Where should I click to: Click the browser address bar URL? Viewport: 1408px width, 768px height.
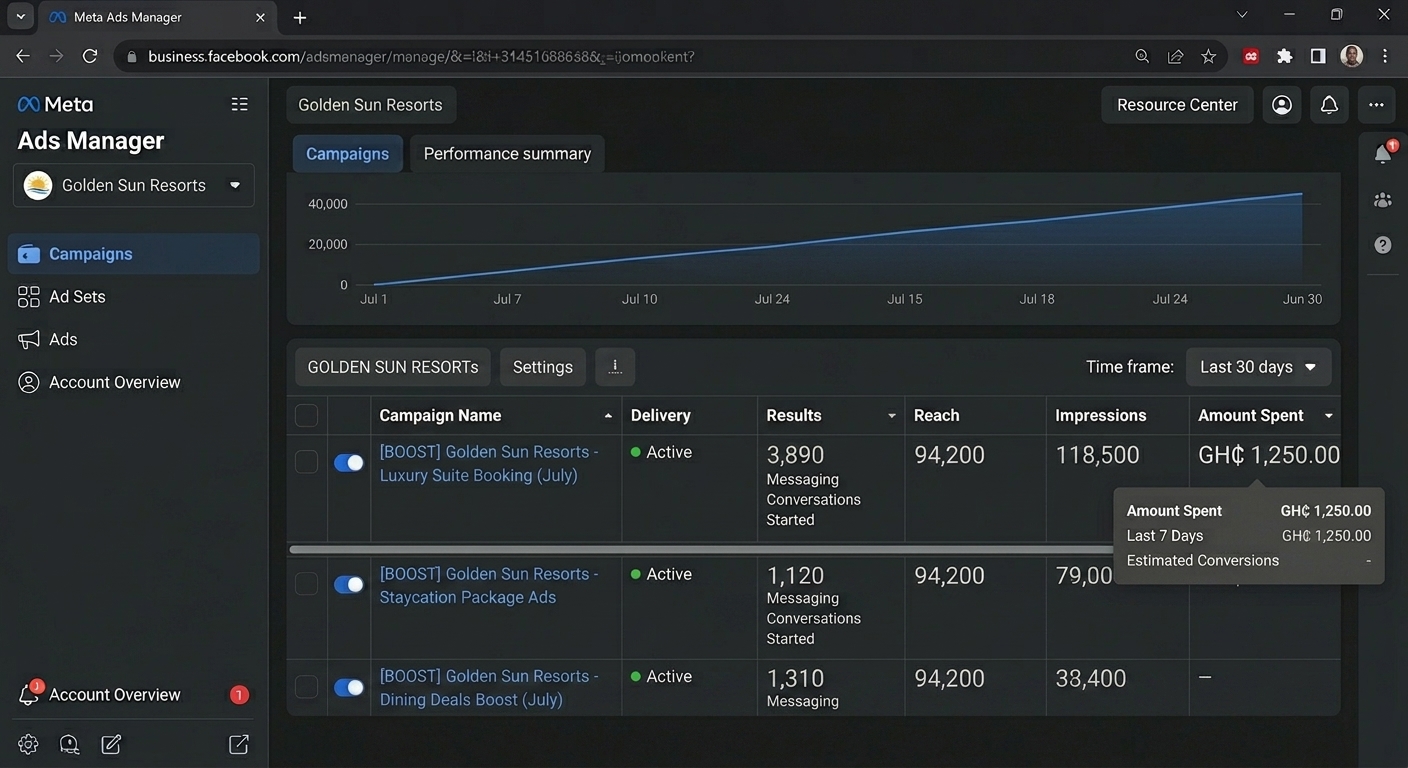[x=421, y=57]
